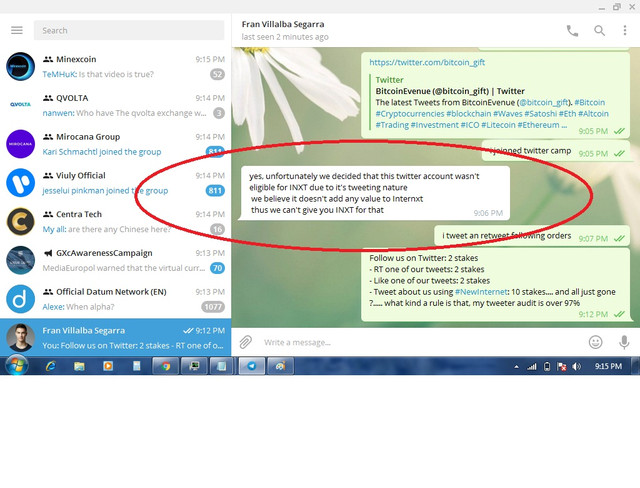The width and height of the screenshot is (640, 488).
Task: Search within this conversation
Action: (x=599, y=31)
